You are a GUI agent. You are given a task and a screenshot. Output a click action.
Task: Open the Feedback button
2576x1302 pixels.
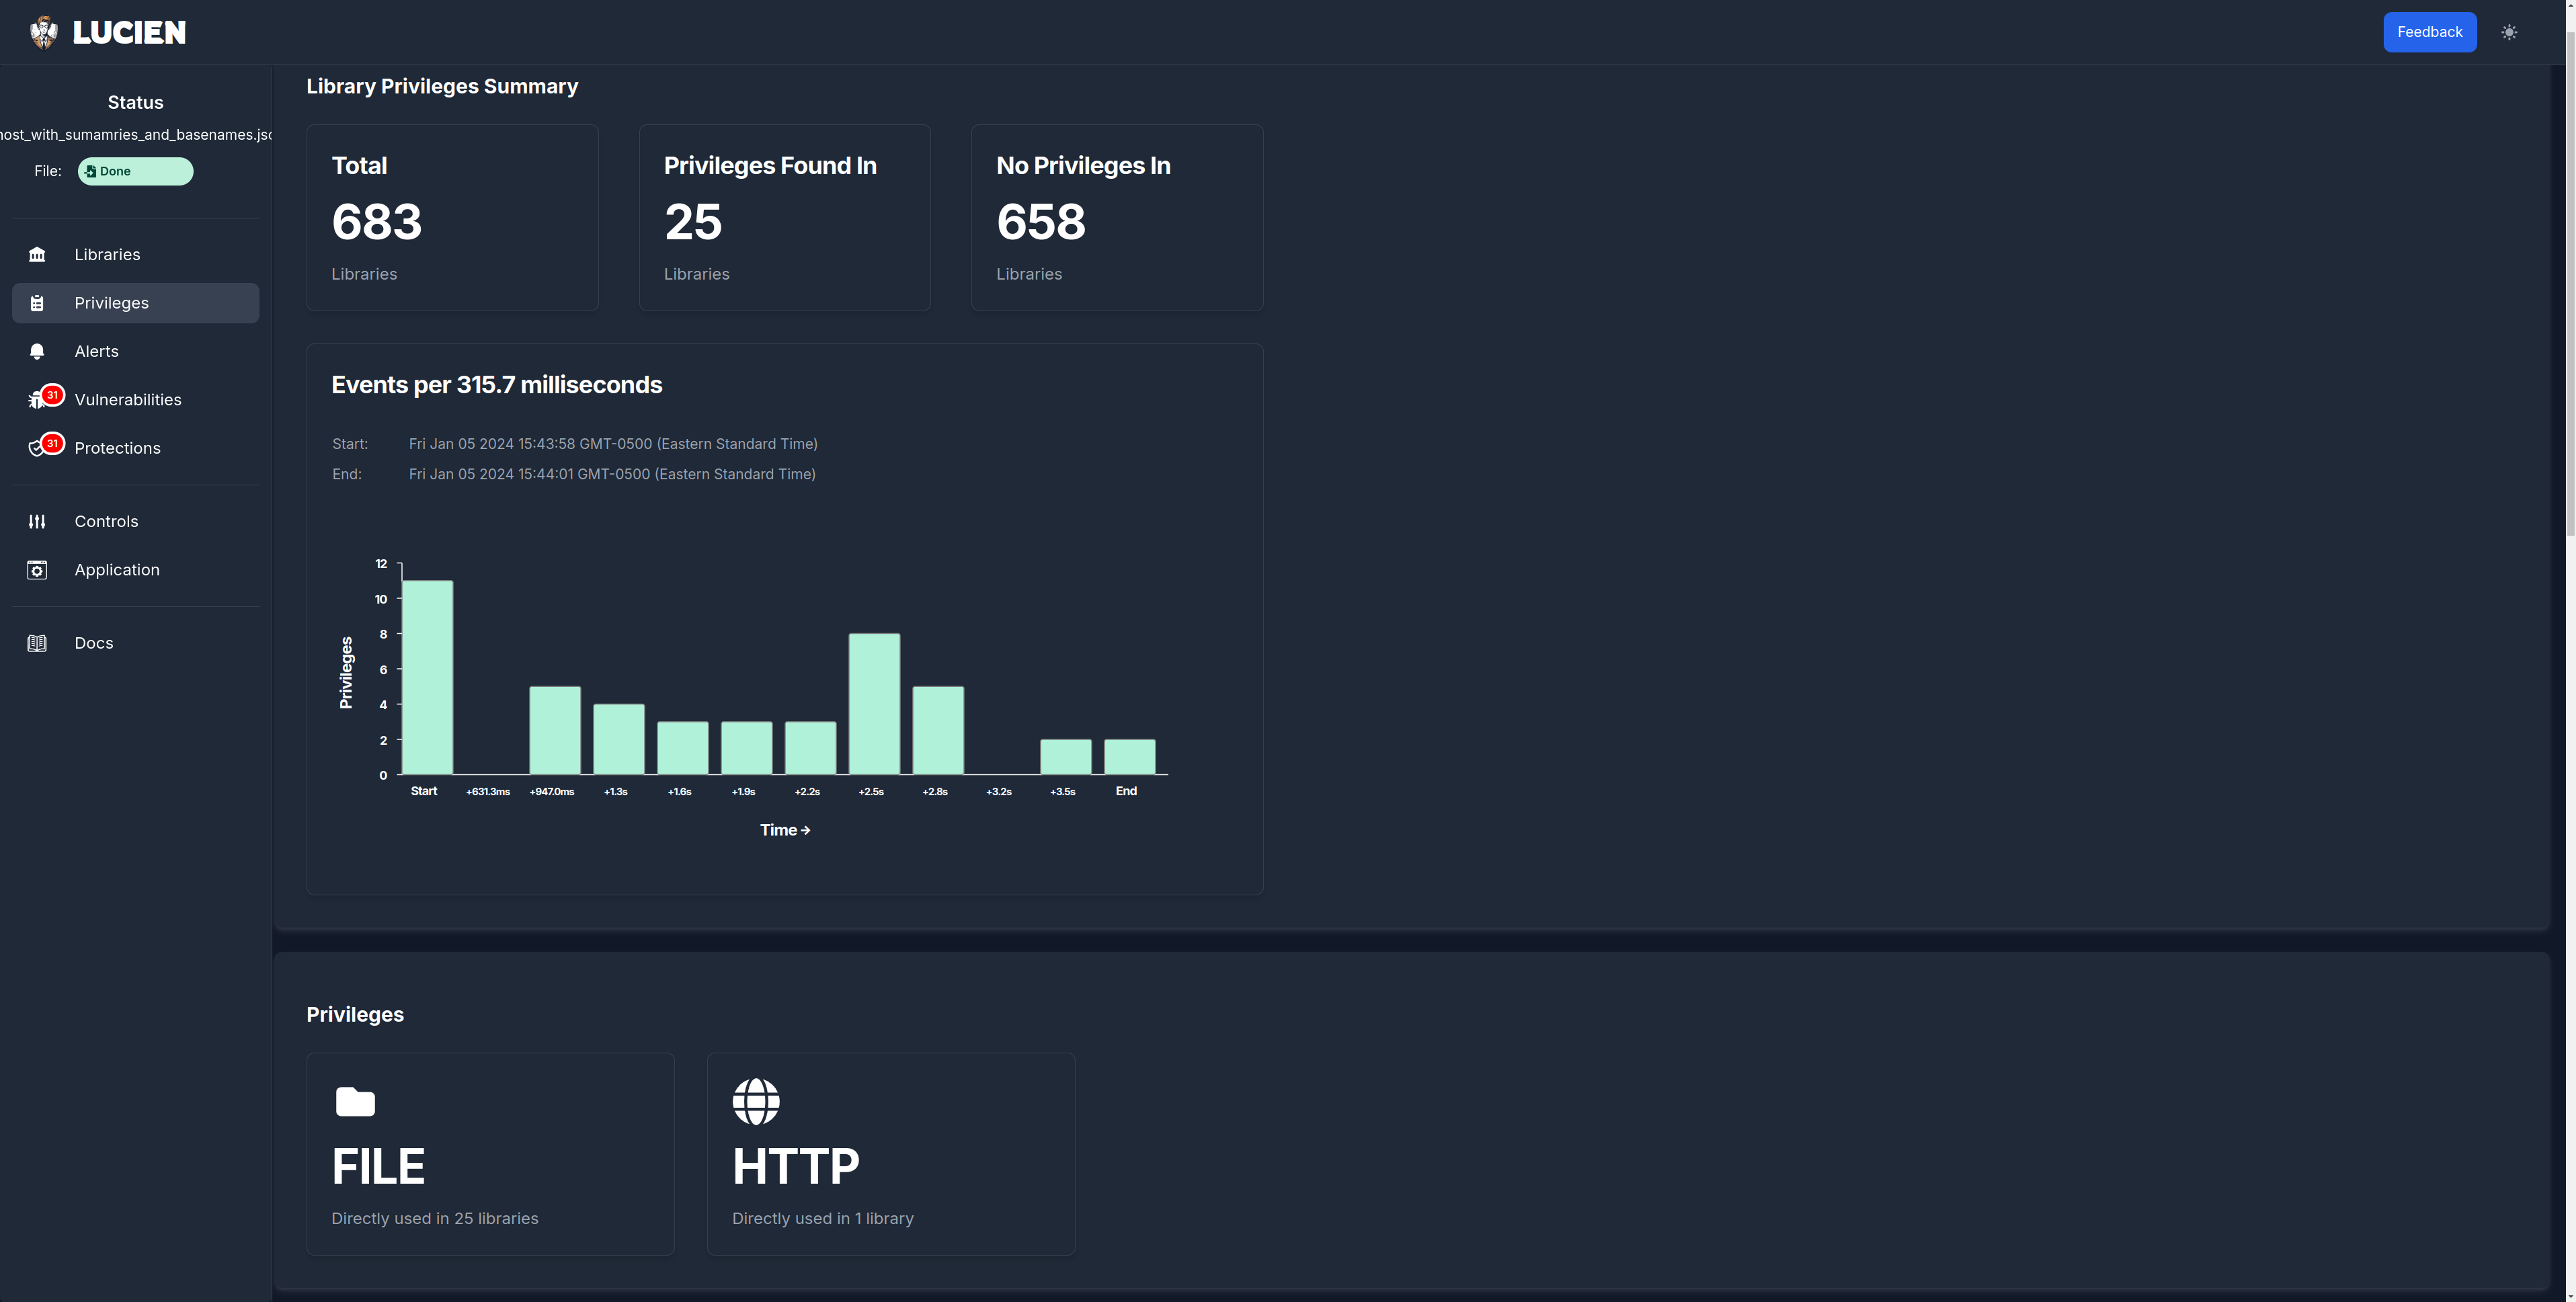pyautogui.click(x=2429, y=32)
